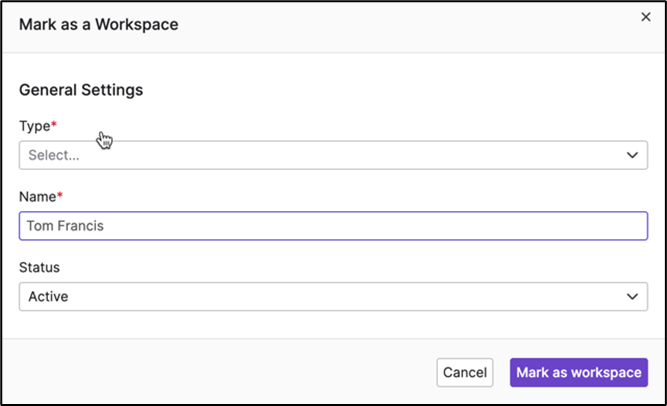
Task: Click the Mark as a Workspace title
Action: click(99, 24)
